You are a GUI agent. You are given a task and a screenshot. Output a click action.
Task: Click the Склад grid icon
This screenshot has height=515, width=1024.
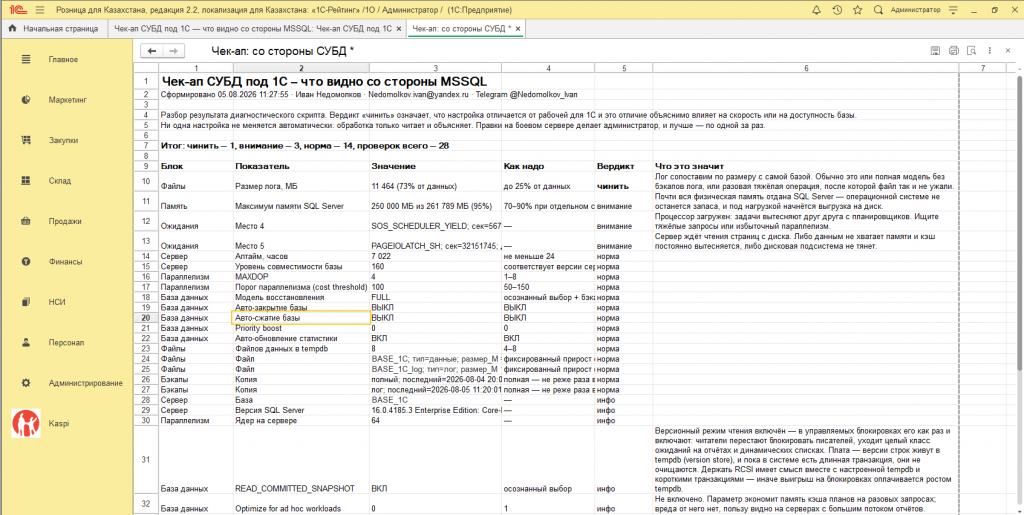(26, 181)
